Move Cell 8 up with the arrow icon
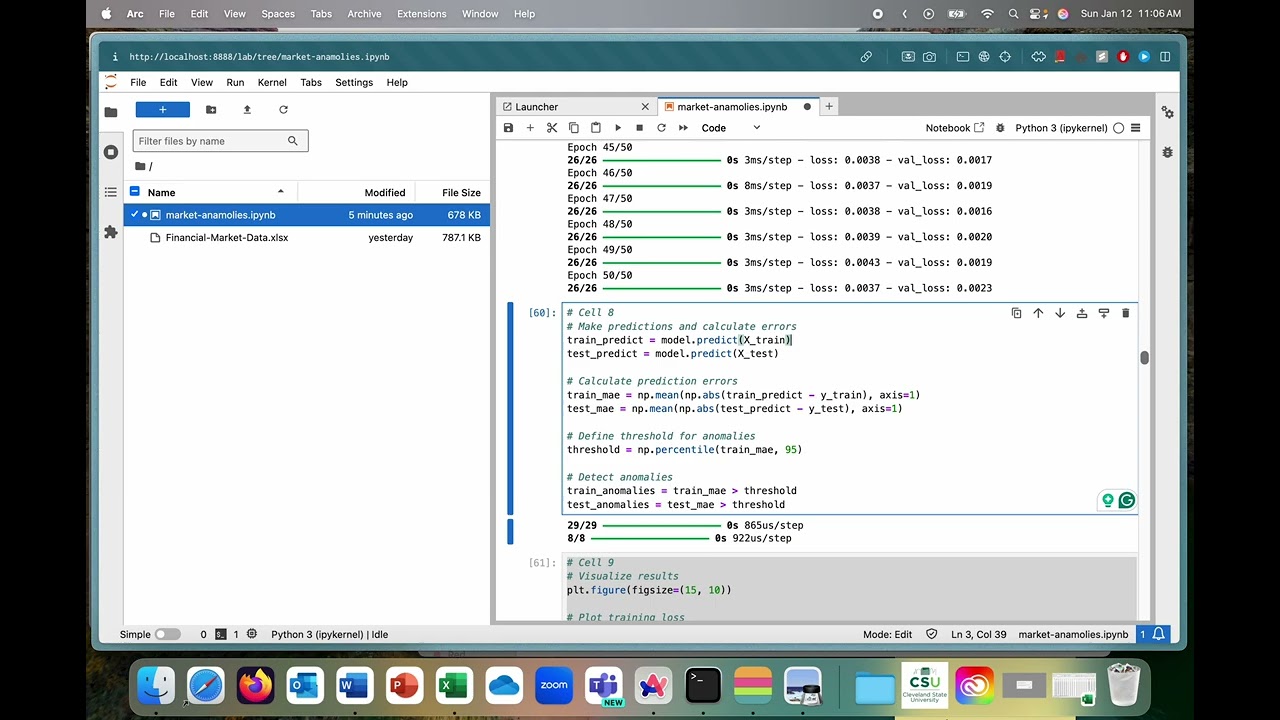Viewport: 1280px width, 720px height. pos(1038,313)
